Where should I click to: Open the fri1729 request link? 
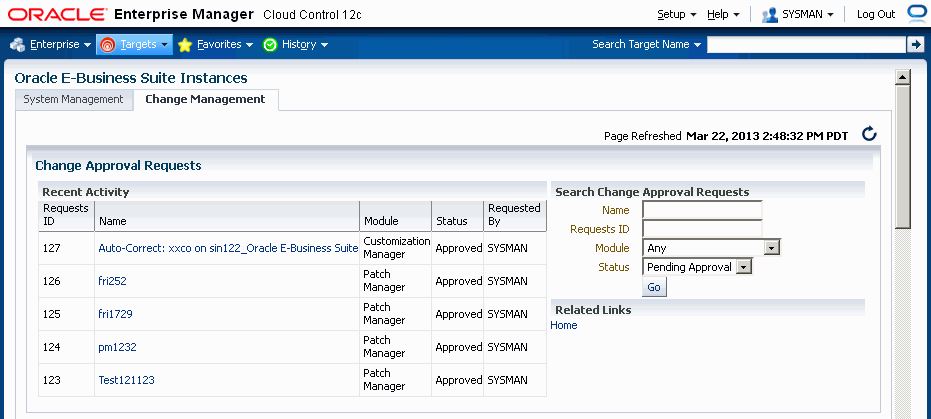[x=115, y=314]
